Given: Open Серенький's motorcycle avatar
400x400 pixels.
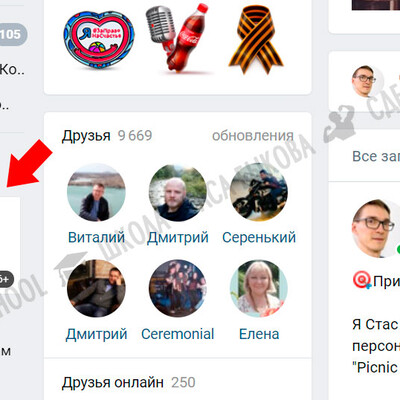Looking at the screenshot, I should point(259,193).
